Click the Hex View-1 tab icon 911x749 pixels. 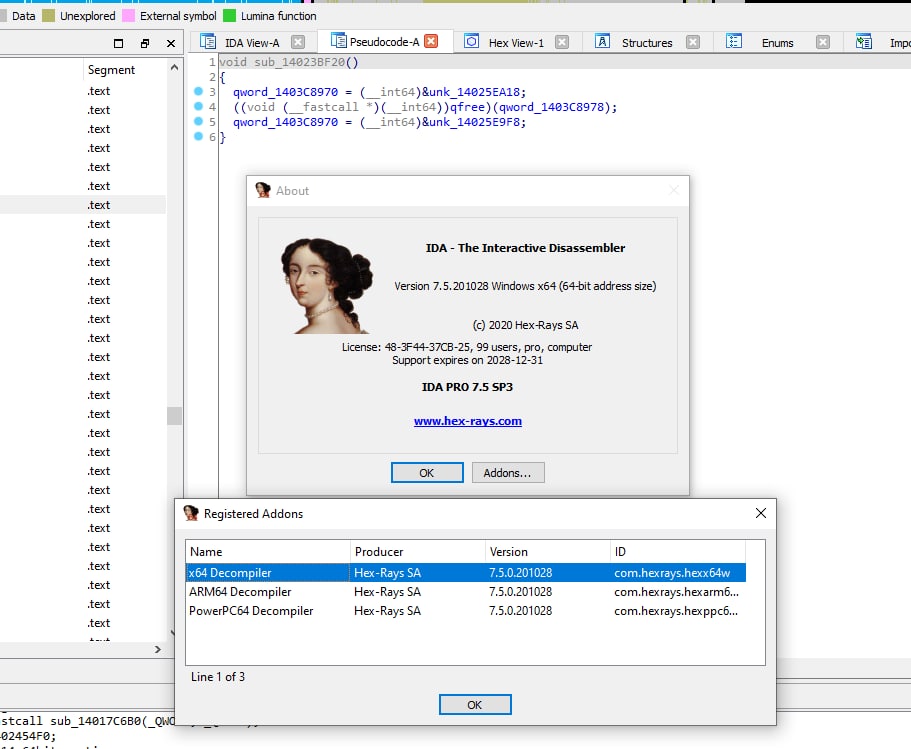tap(471, 42)
